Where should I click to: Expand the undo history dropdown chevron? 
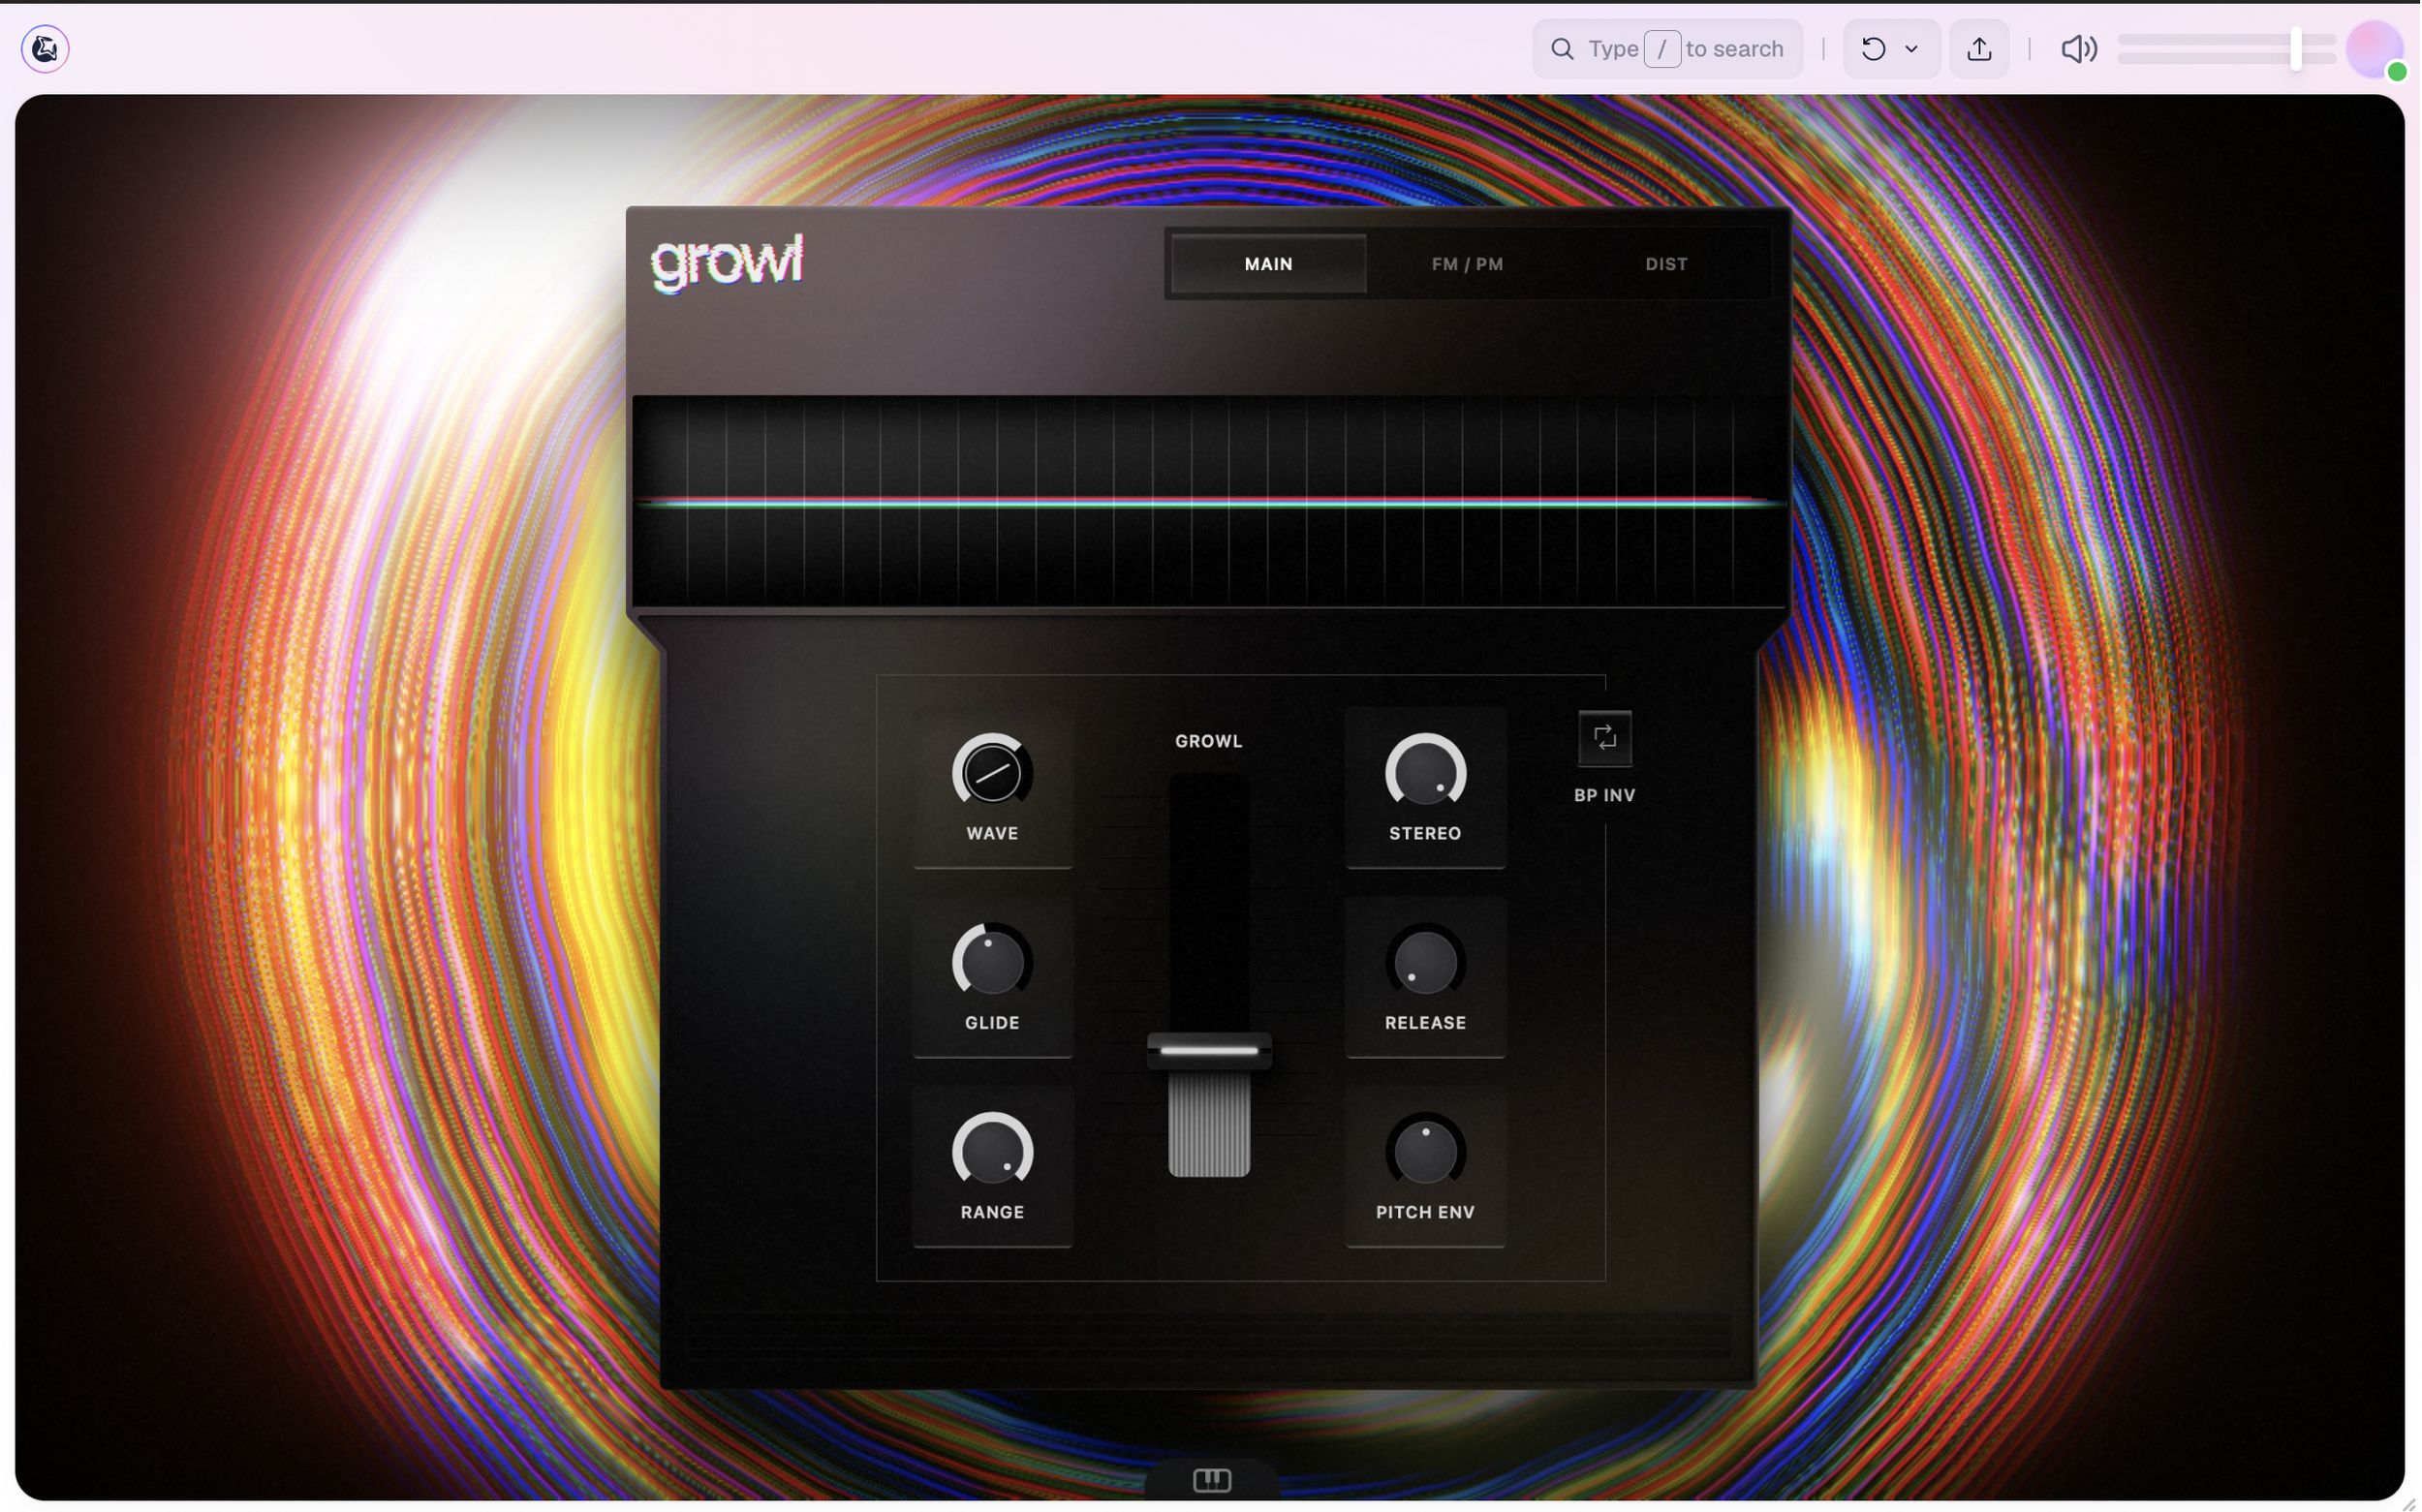click(x=1911, y=48)
